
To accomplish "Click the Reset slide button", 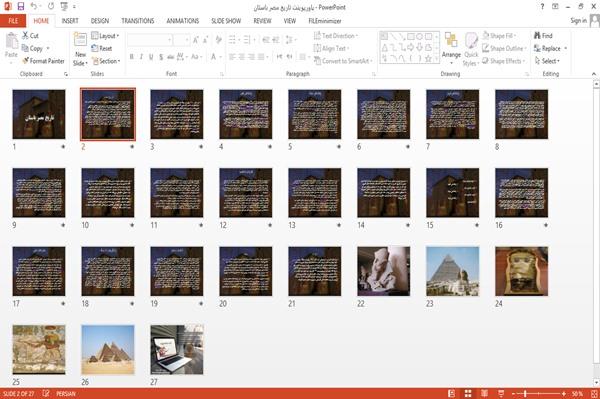I will pyautogui.click(x=102, y=48).
